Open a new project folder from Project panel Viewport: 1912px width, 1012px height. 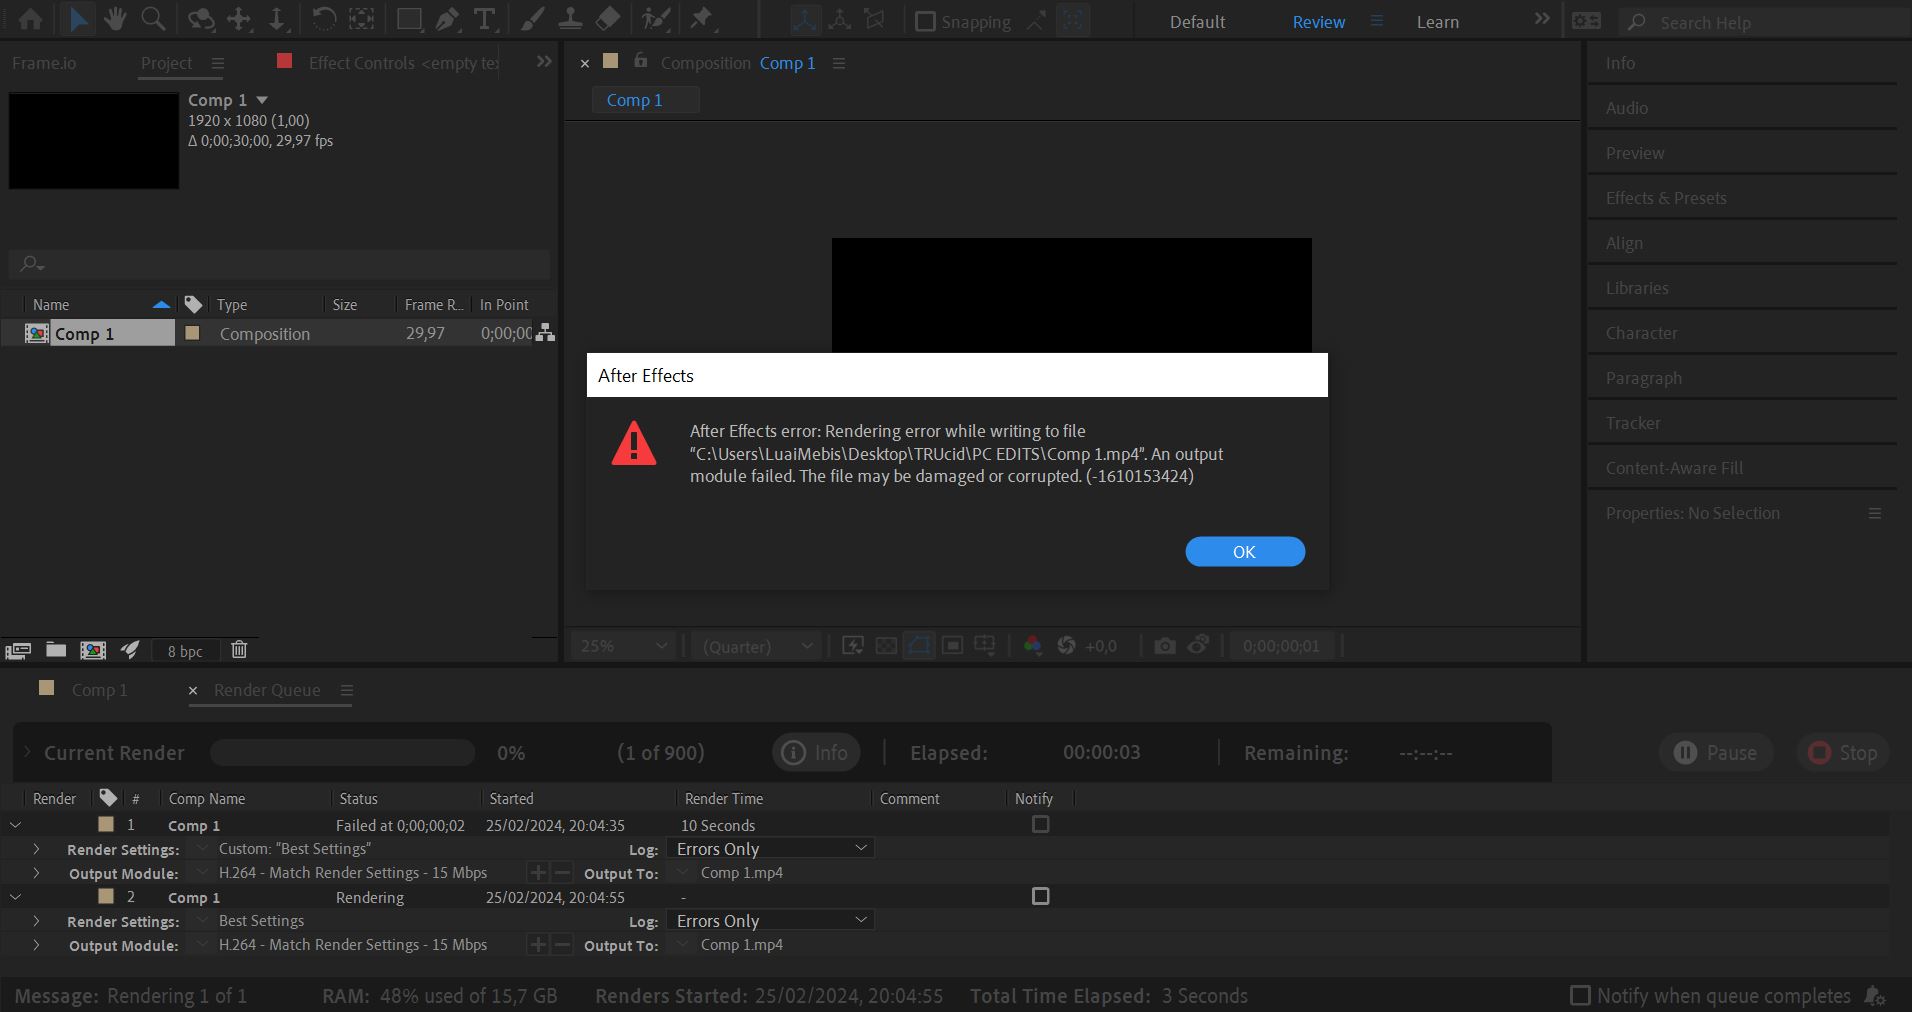pyautogui.click(x=55, y=650)
